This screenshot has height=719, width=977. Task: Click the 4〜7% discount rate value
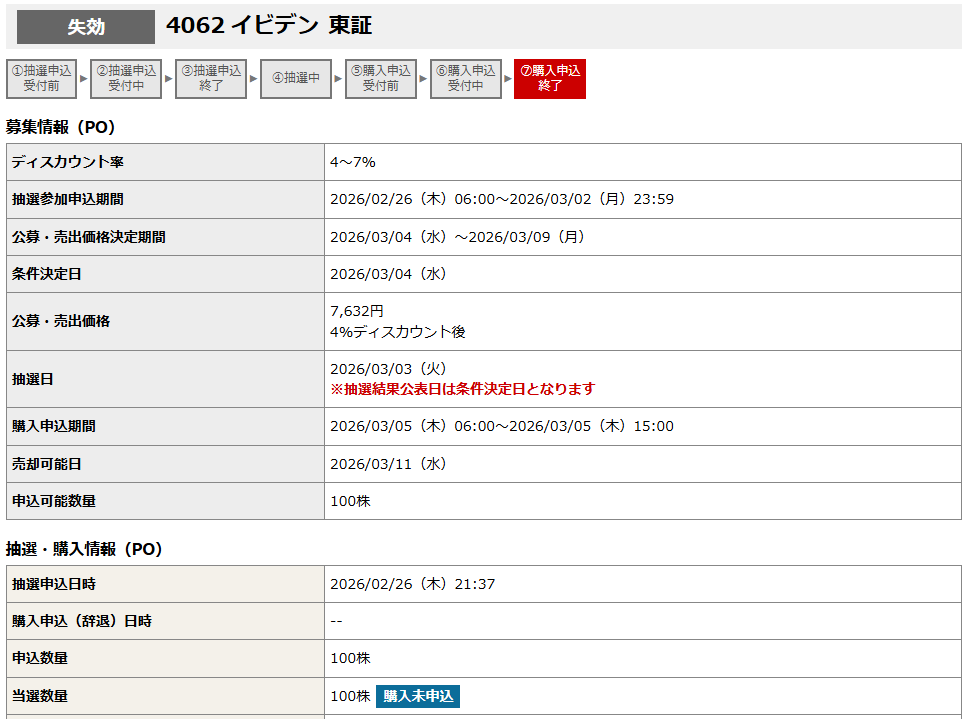coord(352,162)
